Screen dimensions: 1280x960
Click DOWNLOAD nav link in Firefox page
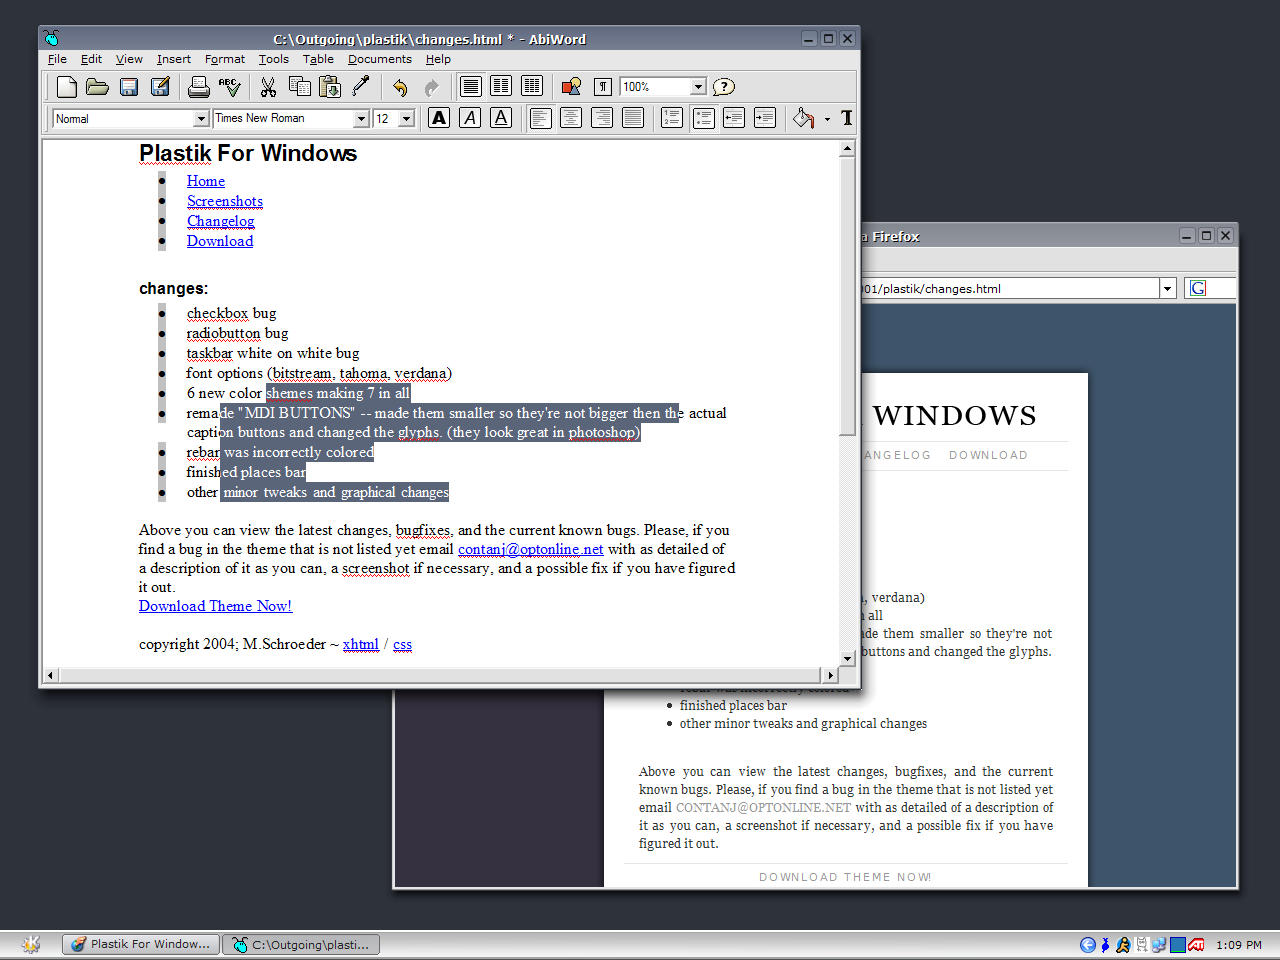(x=988, y=455)
